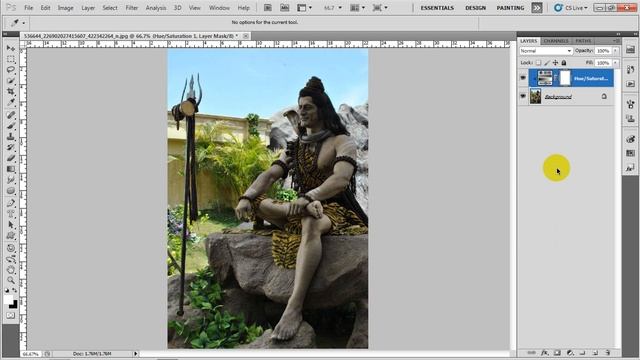640x360 pixels.
Task: Toggle lock all for layer
Action: 564,63
